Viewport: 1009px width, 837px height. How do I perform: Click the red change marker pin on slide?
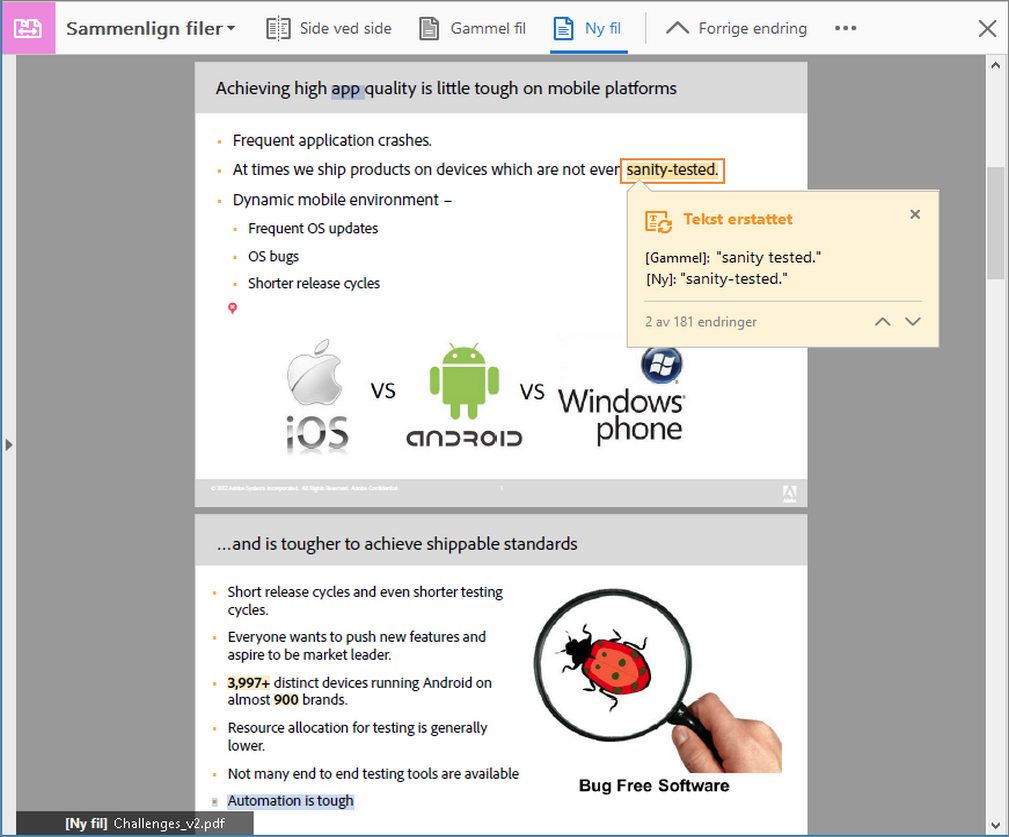coord(232,308)
